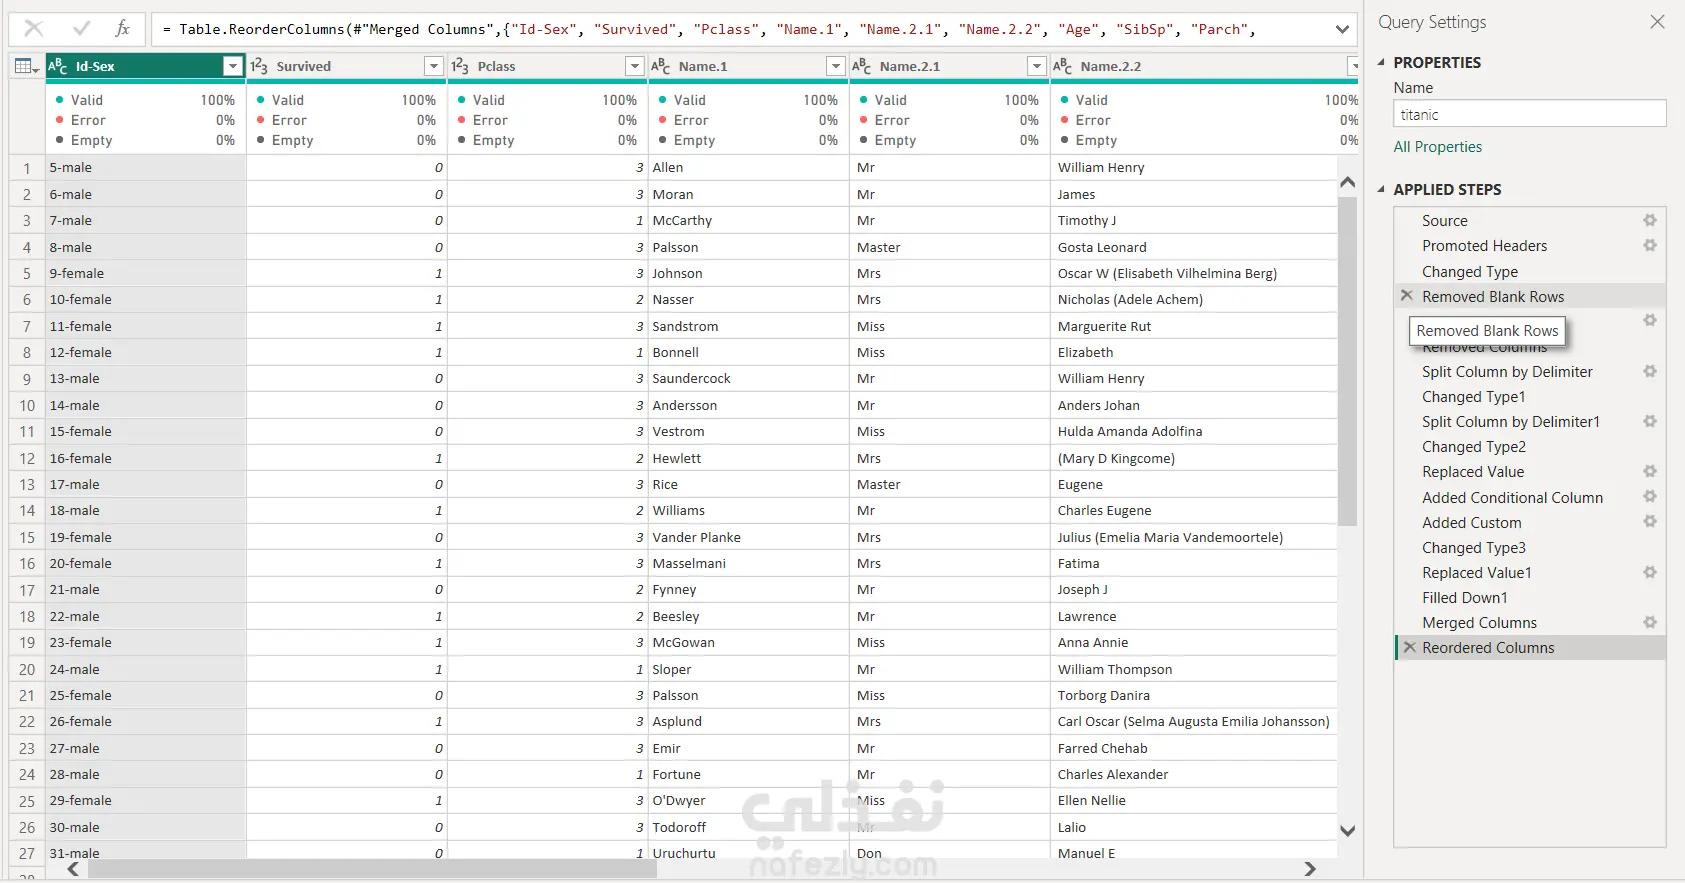Open the Id-Sex column filter dropdown
The image size is (1685, 883).
pos(233,66)
